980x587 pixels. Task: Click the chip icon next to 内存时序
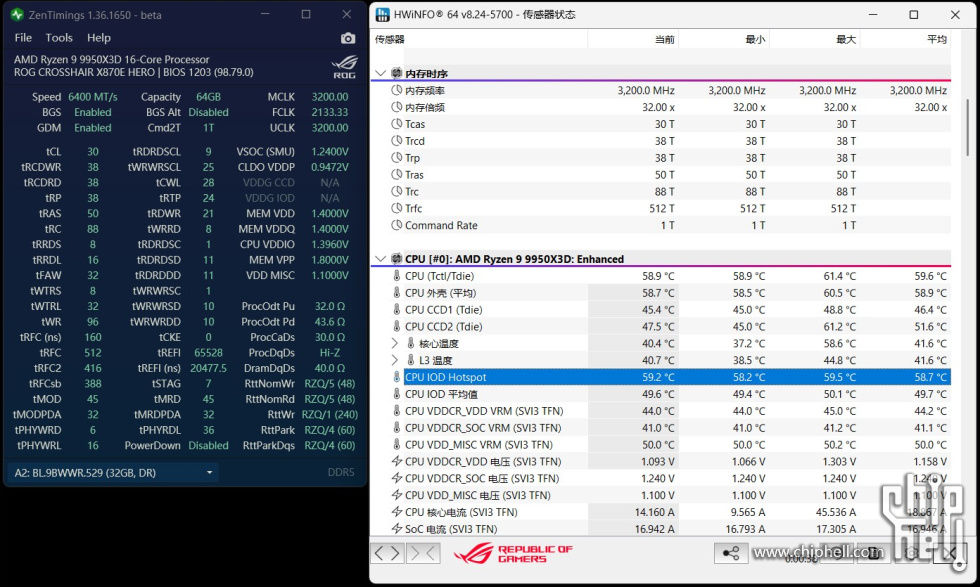[x=396, y=73]
